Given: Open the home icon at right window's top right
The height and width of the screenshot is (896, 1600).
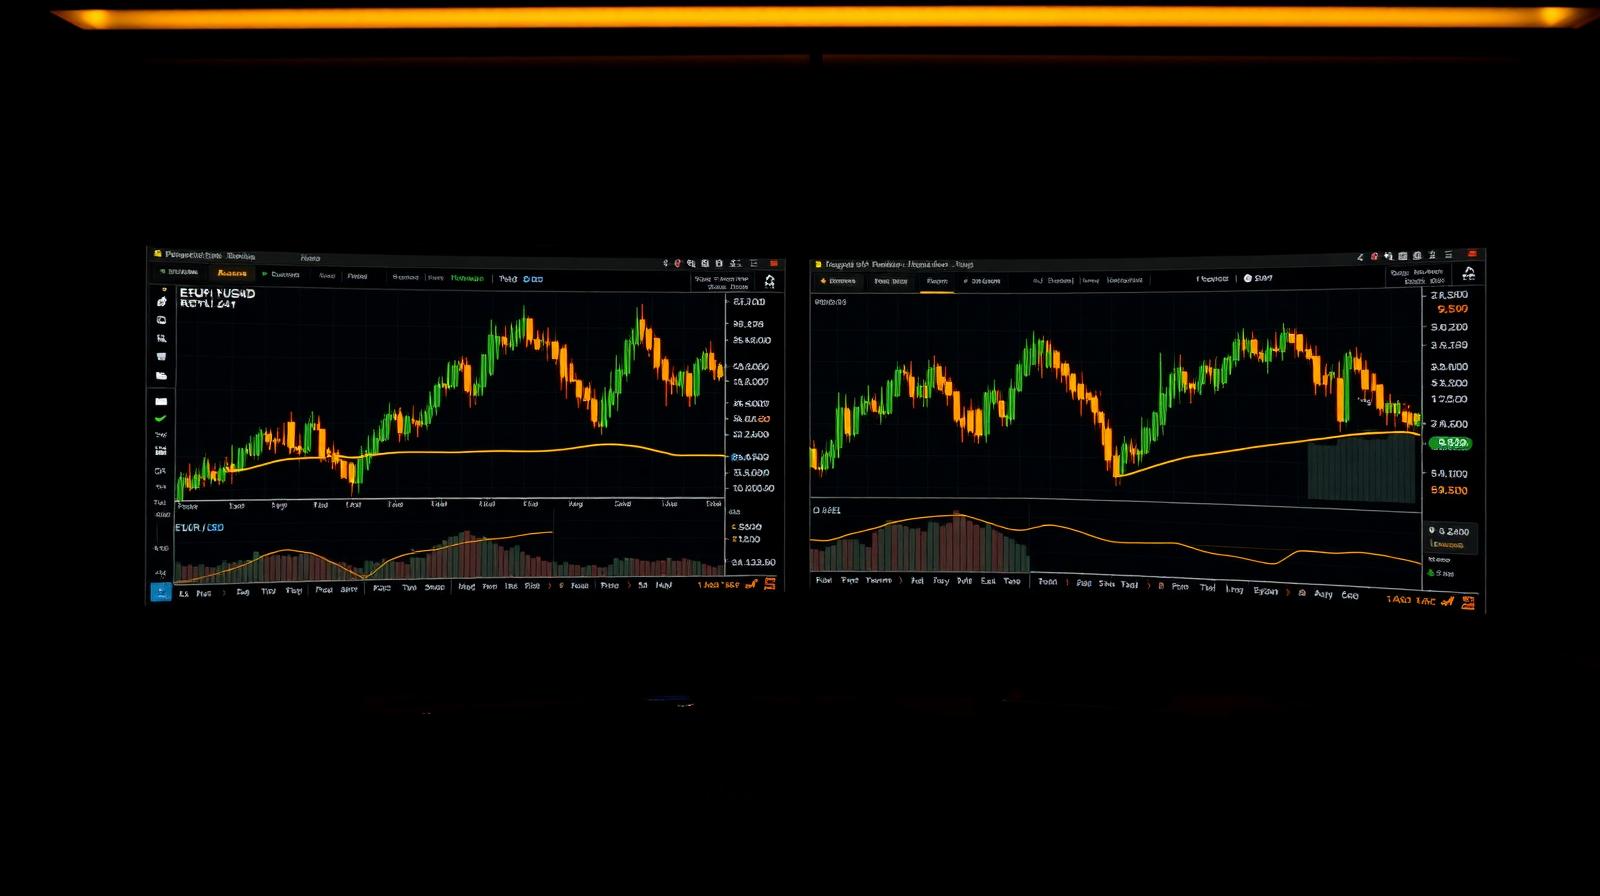Looking at the screenshot, I should pyautogui.click(x=1468, y=274).
